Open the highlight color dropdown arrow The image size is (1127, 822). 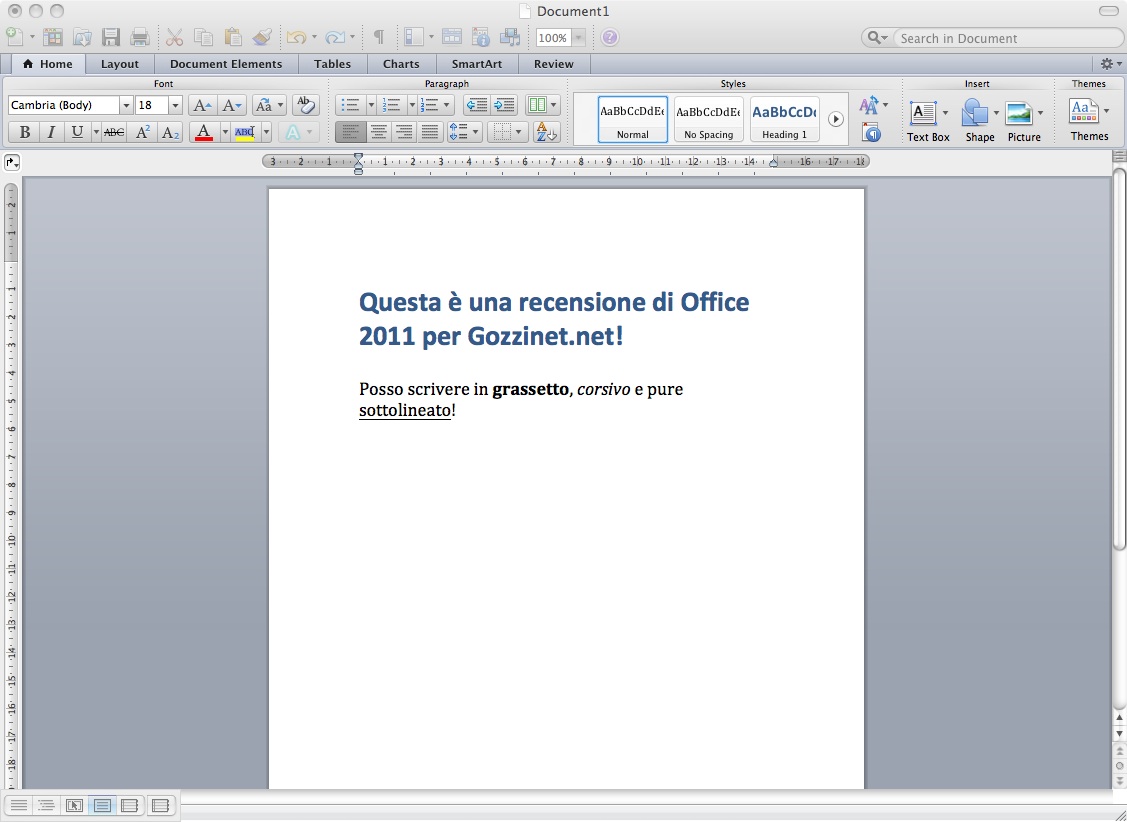click(267, 132)
